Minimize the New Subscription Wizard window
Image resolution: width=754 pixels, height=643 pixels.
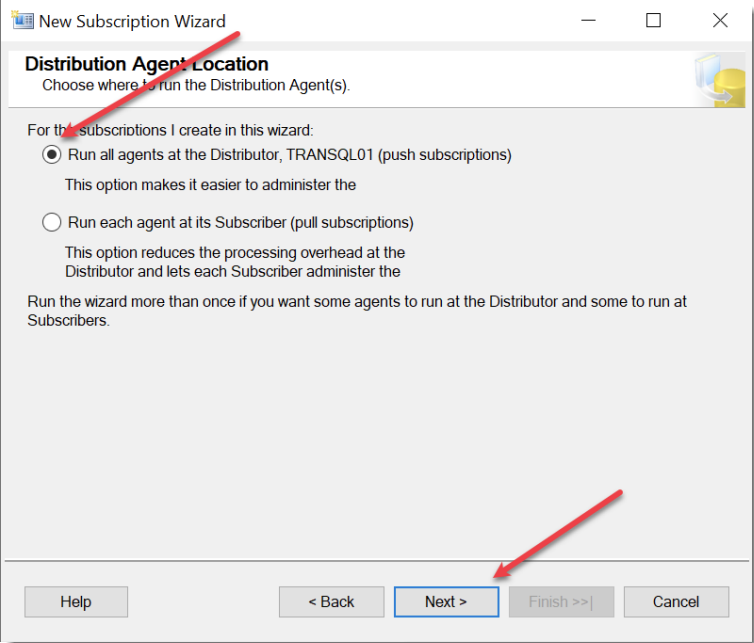pyautogui.click(x=588, y=20)
